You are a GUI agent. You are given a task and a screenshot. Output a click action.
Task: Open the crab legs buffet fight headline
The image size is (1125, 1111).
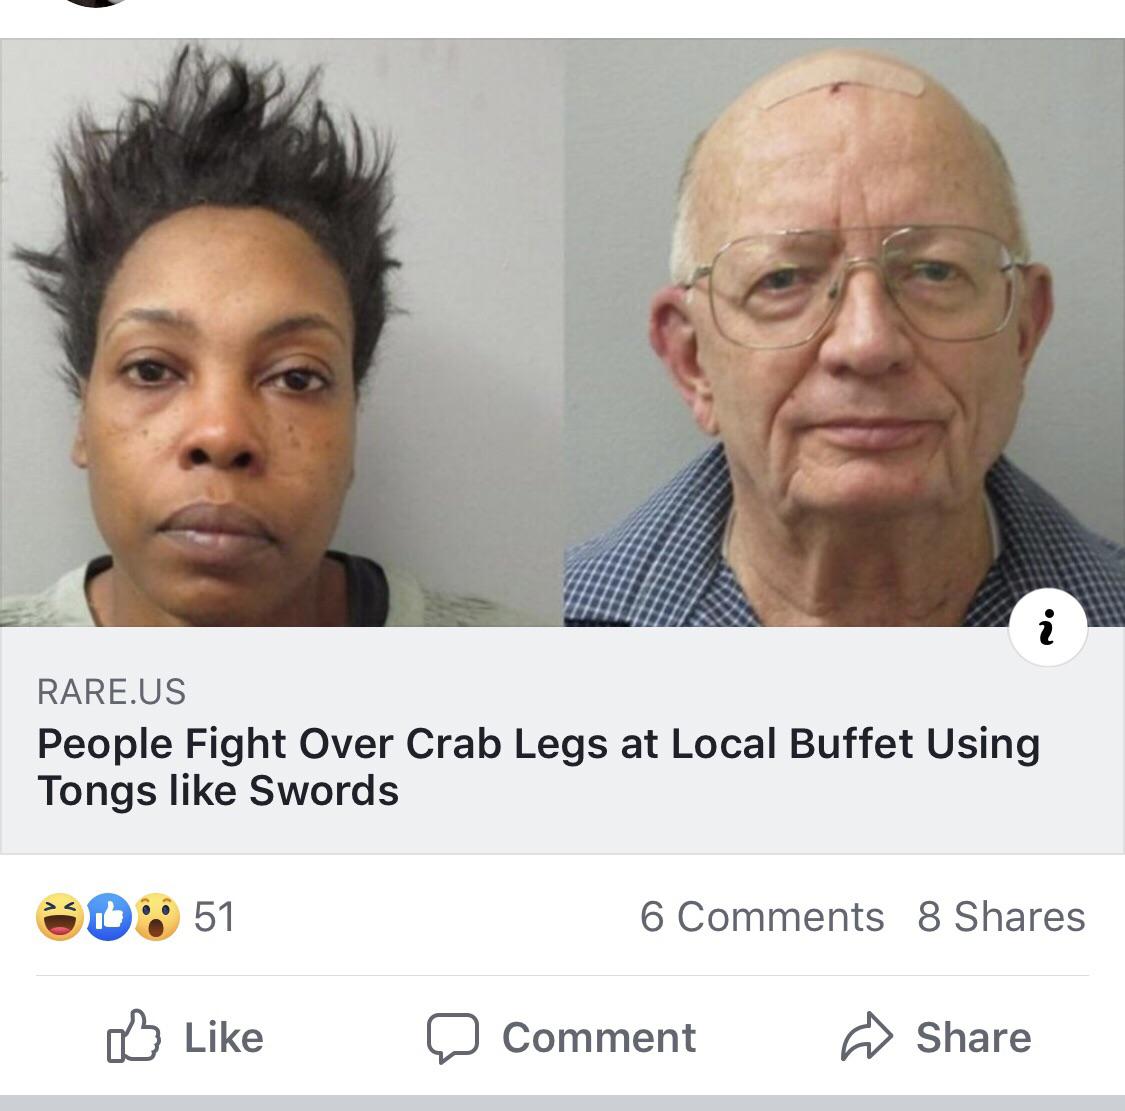click(539, 767)
